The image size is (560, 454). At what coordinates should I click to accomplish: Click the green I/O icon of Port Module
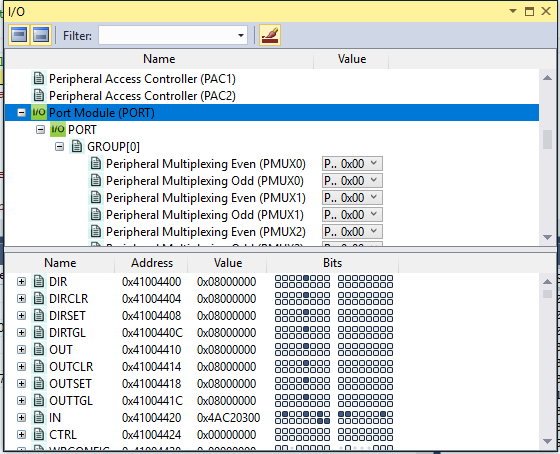39,113
